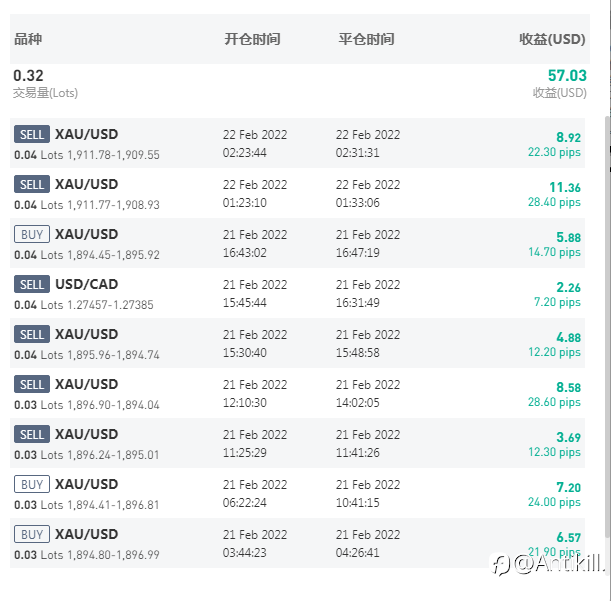Sort by 收益(USD) column header
The width and height of the screenshot is (611, 601).
tap(552, 39)
